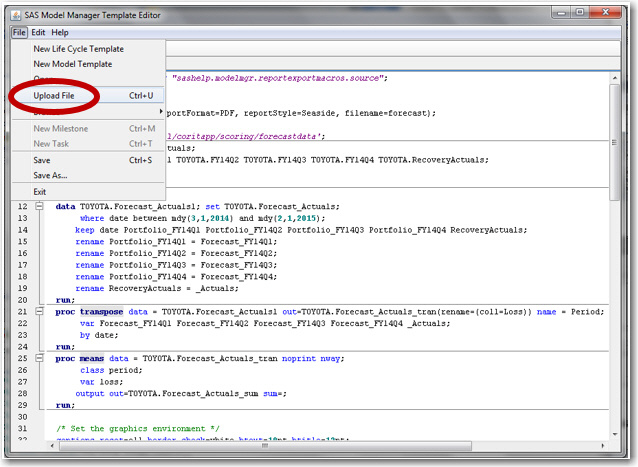Expand the submenu arrow below Upload File
The width and height of the screenshot is (638, 467).
[x=161, y=111]
